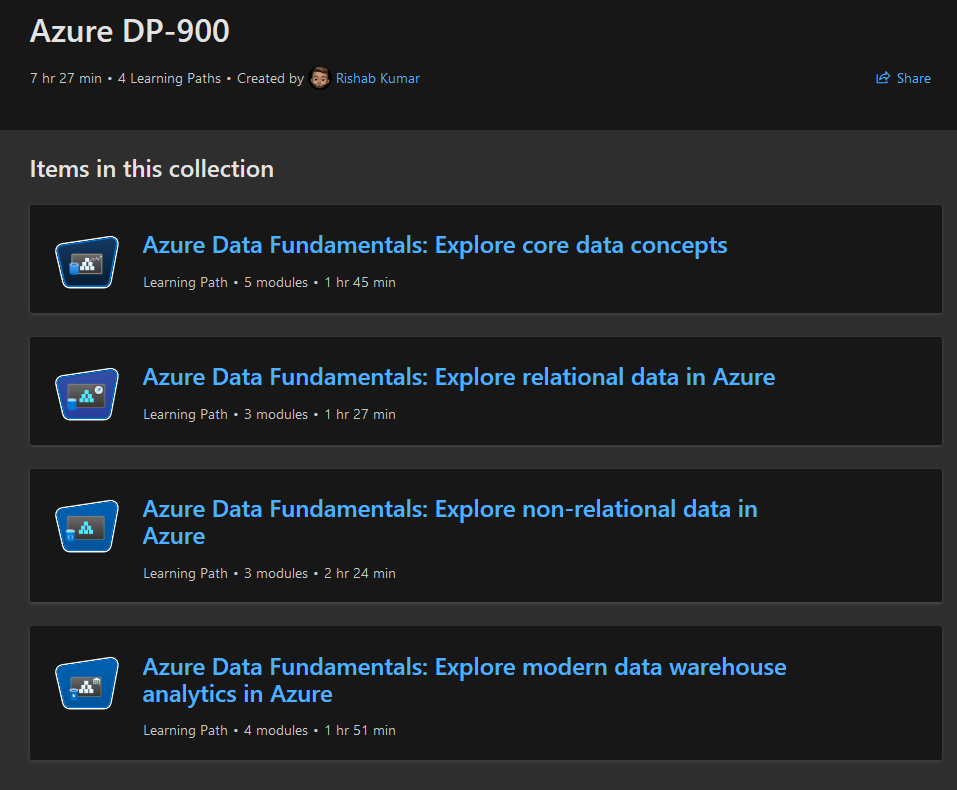This screenshot has width=957, height=790.
Task: Click '3 modules' under non-relational data path
Action: (276, 573)
